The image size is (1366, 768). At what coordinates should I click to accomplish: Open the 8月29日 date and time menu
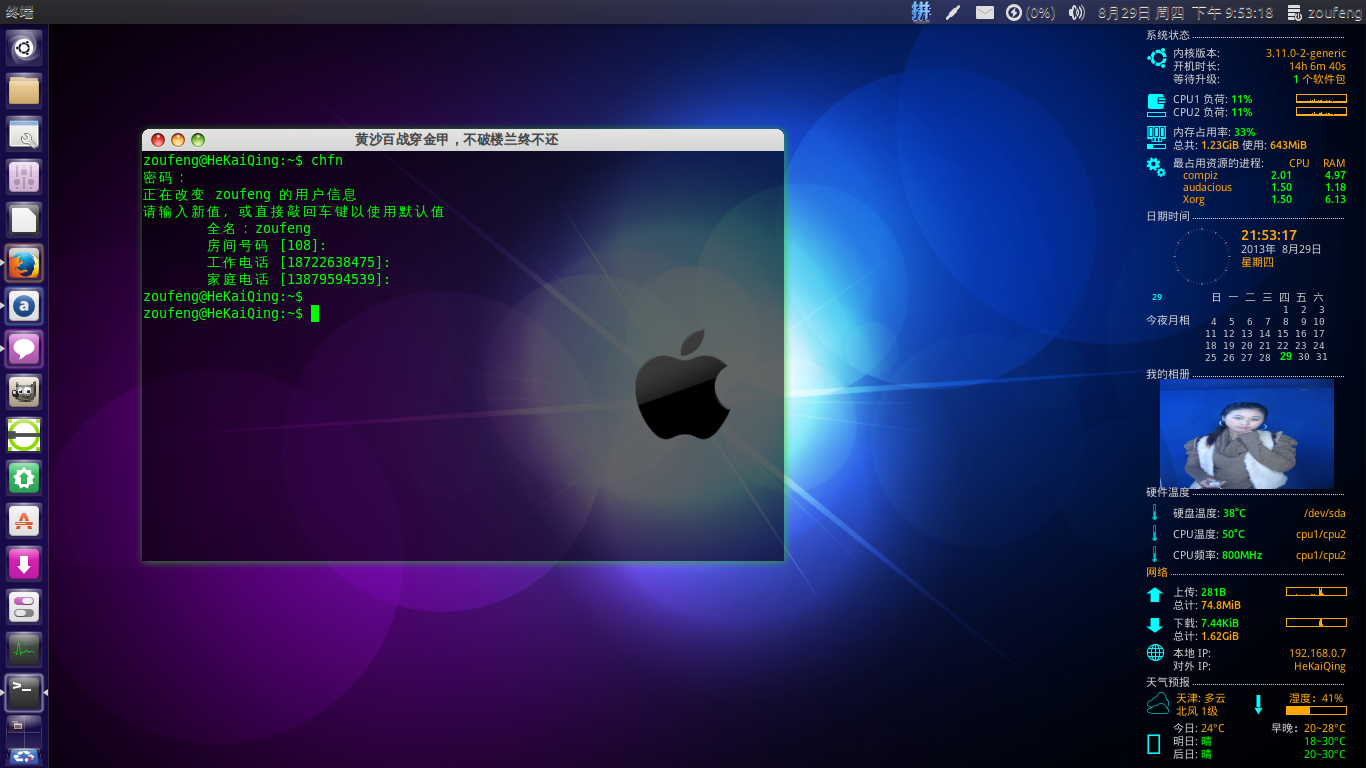tap(1185, 12)
